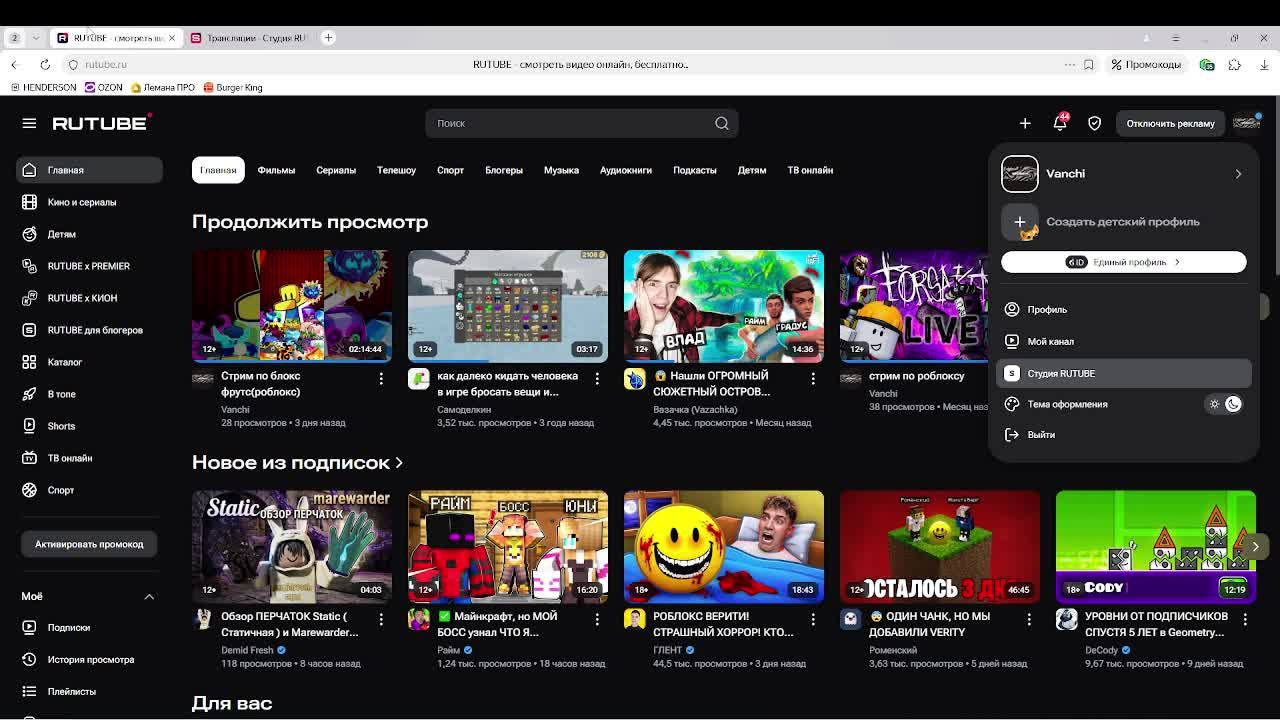Select the Аудиокниги category tab
Image resolution: width=1280 pixels, height=720 pixels.
coord(626,170)
